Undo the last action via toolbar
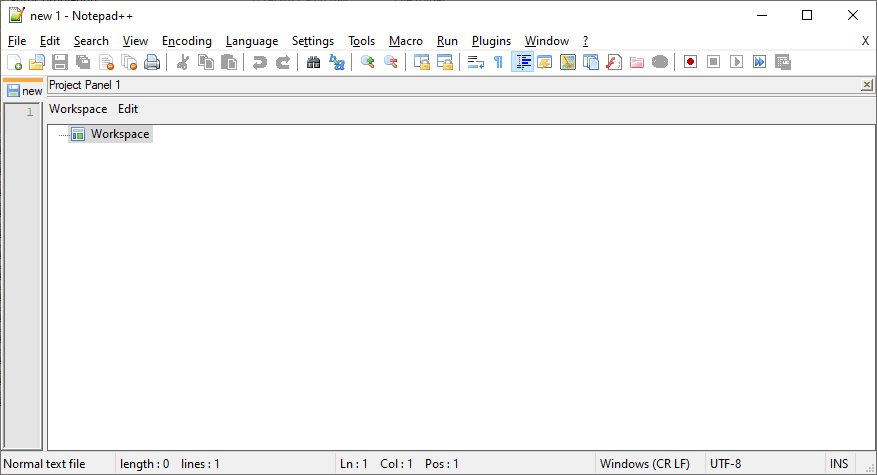The height and width of the screenshot is (475, 877). tap(260, 62)
